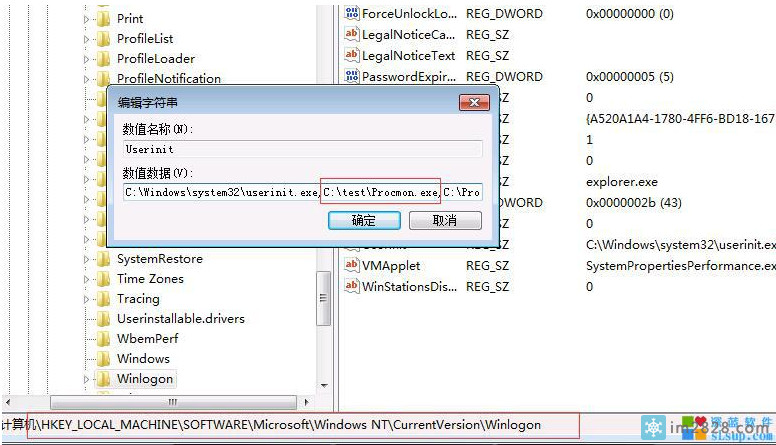Expand the Winlogon key arrow
This screenshot has height=445, width=776.
pos(87,379)
